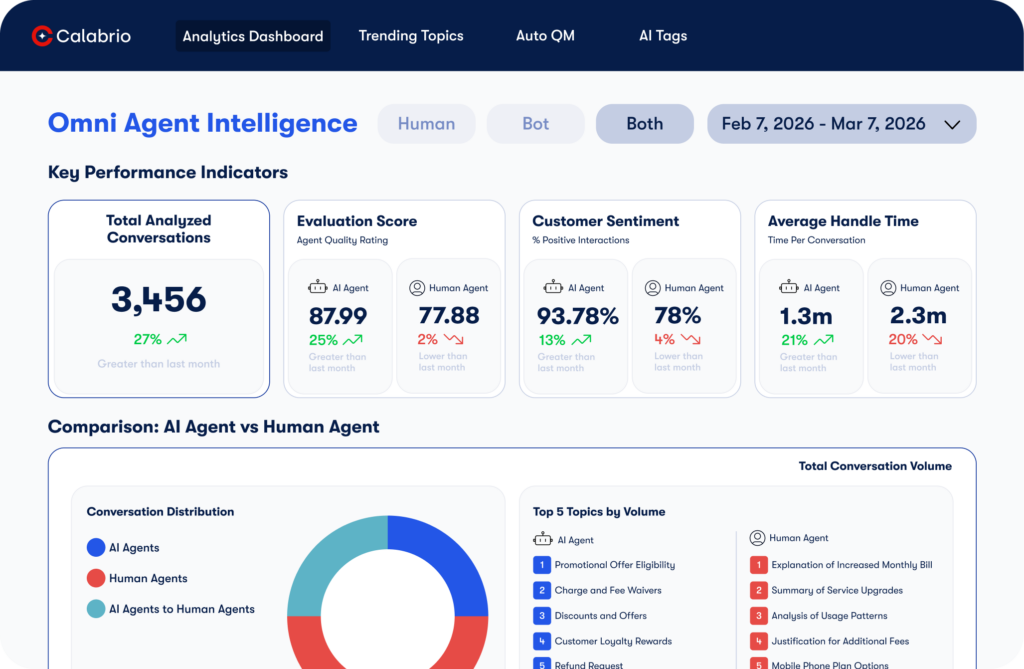Click the 13% upward trend arrow

click(x=581, y=340)
